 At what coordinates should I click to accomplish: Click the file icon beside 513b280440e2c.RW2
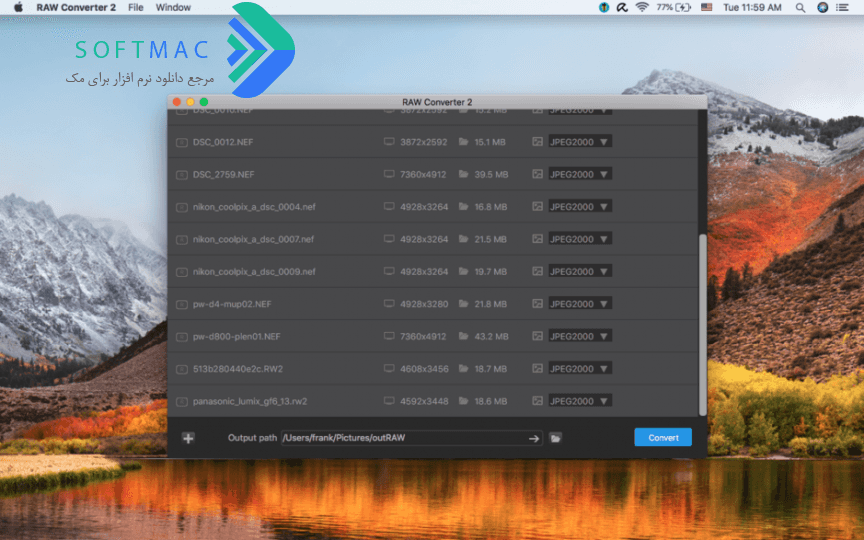coord(182,369)
